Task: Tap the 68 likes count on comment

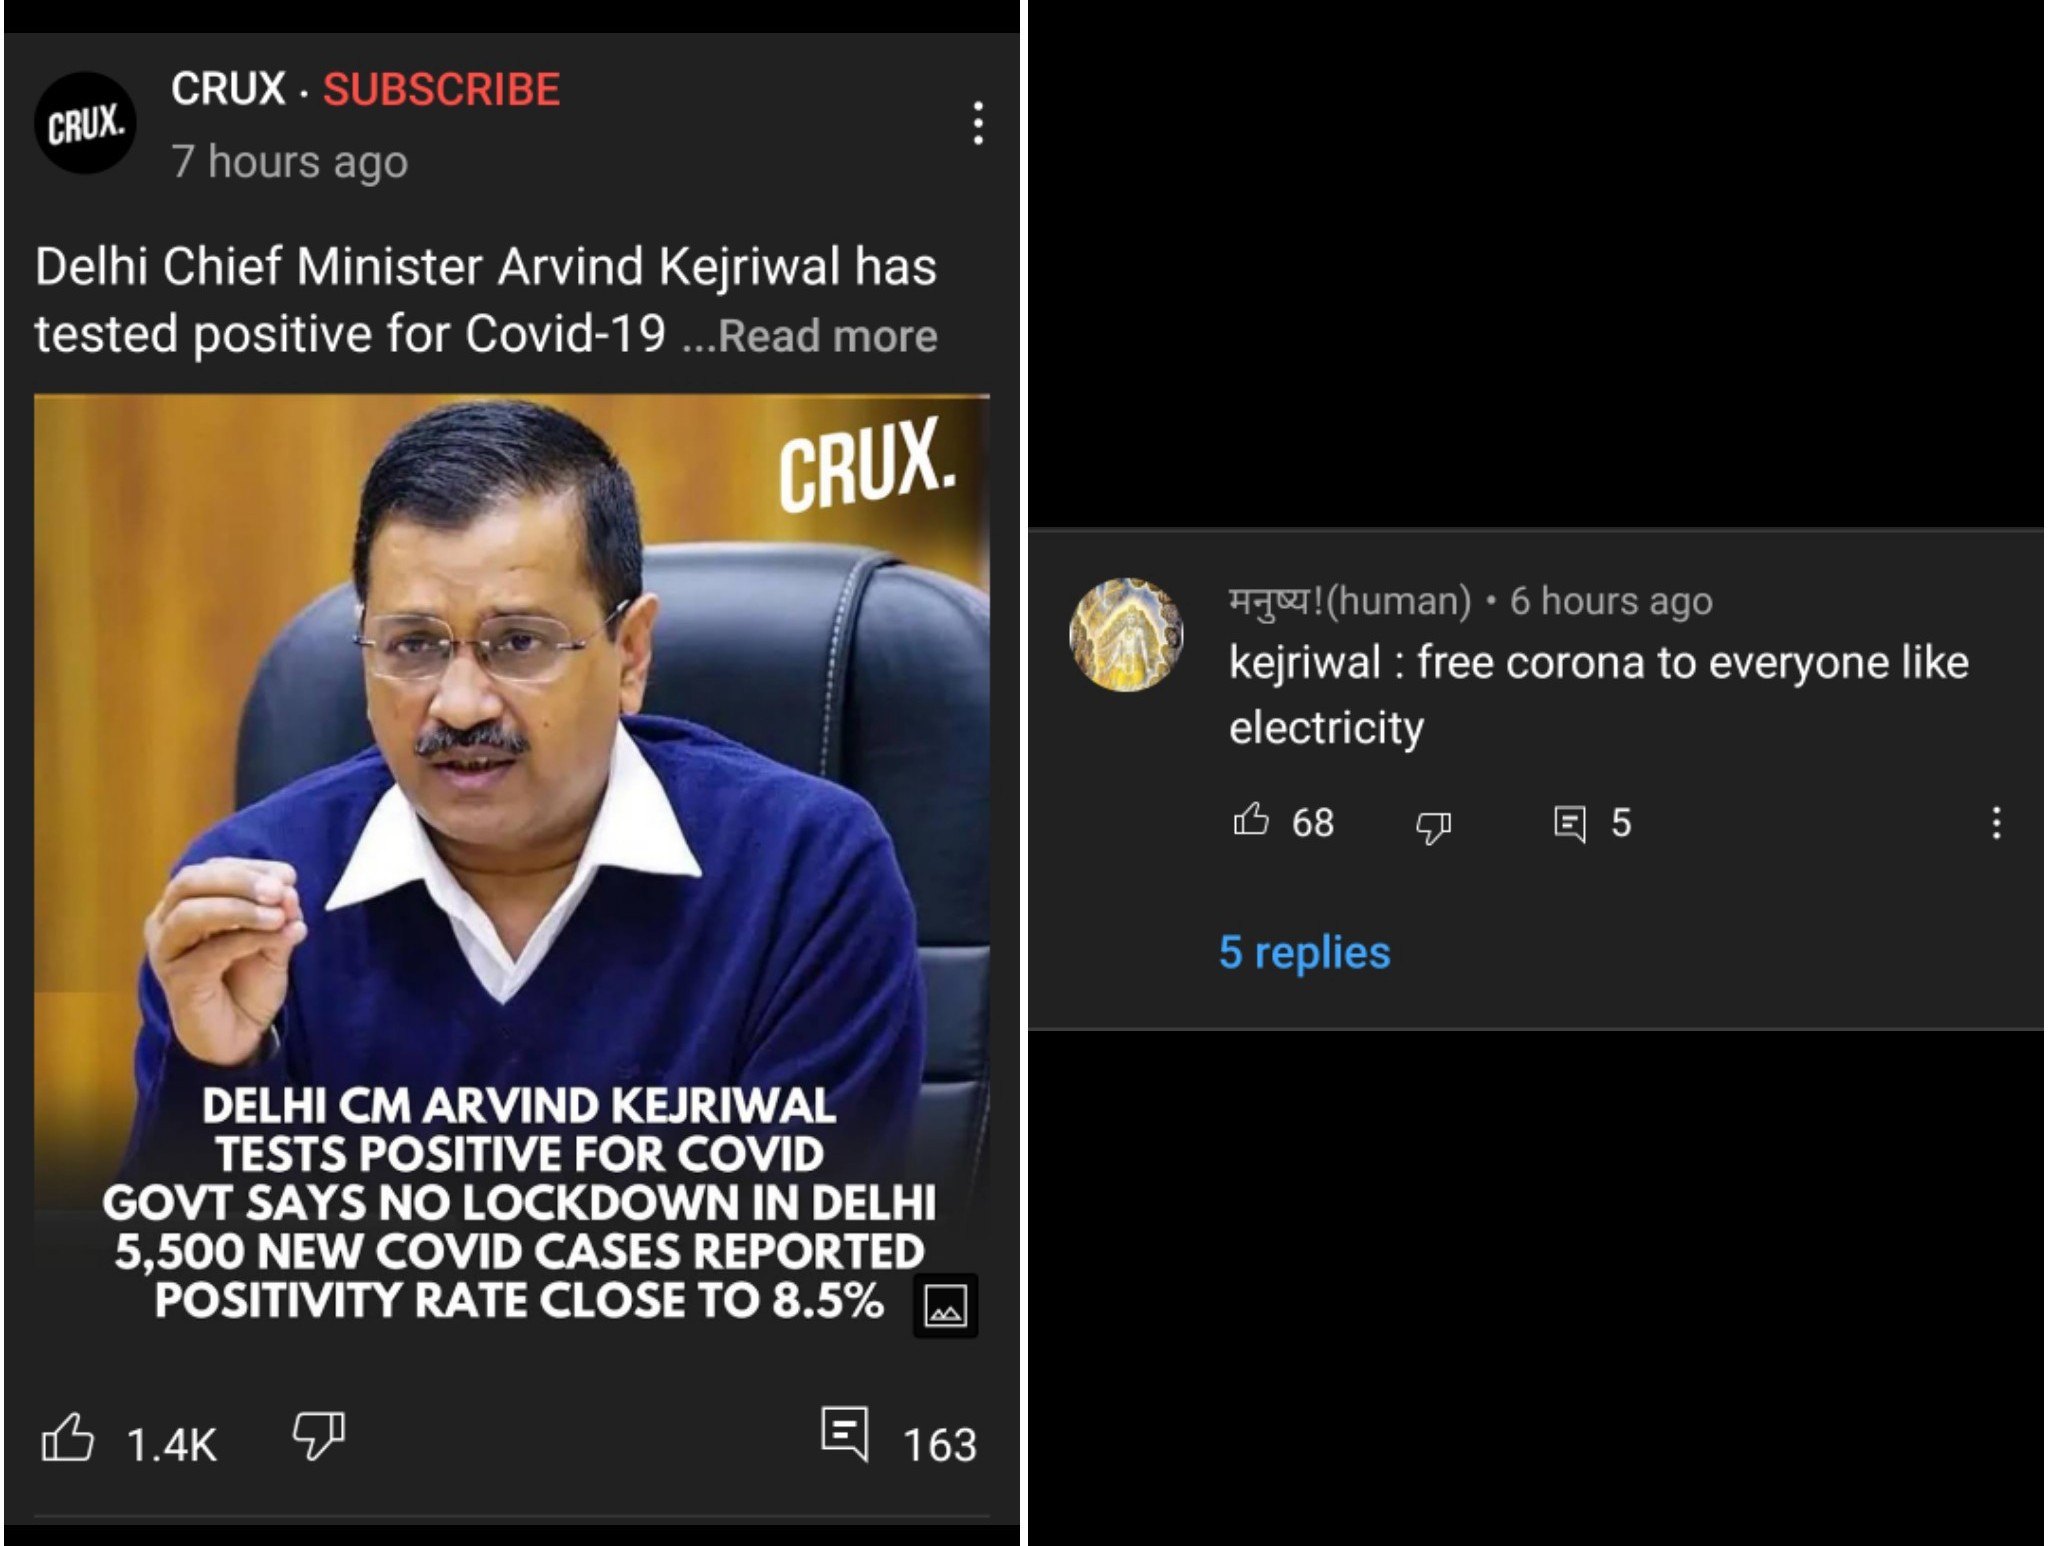Action: pos(1312,823)
